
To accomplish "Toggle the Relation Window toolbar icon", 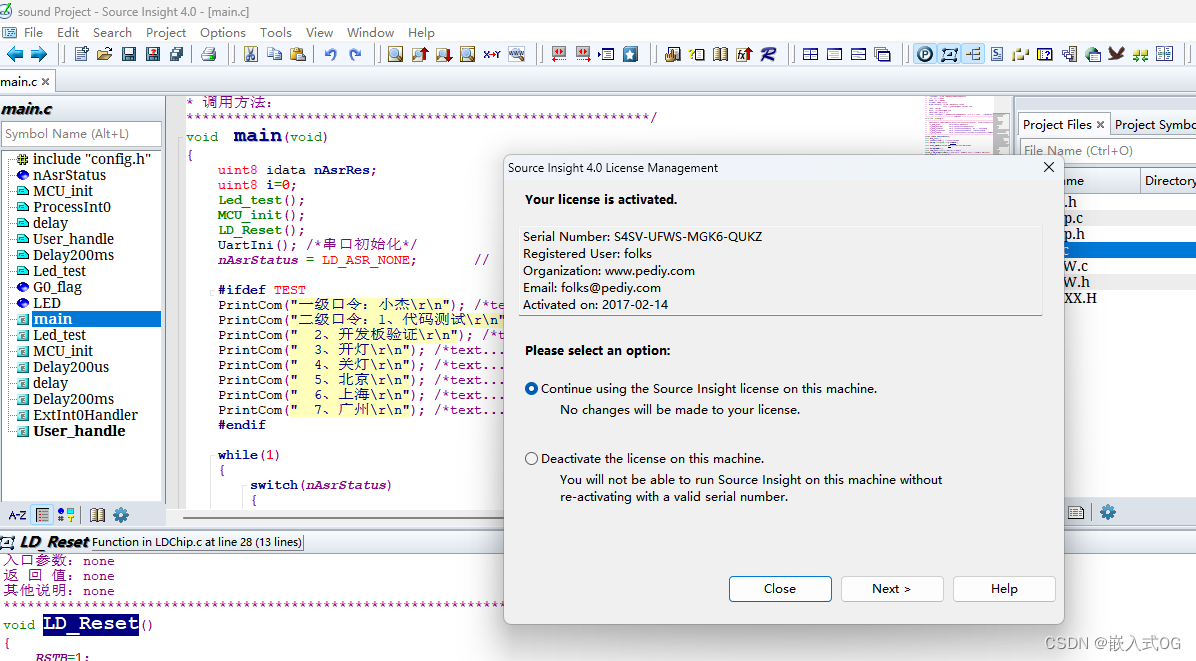I will click(x=949, y=54).
